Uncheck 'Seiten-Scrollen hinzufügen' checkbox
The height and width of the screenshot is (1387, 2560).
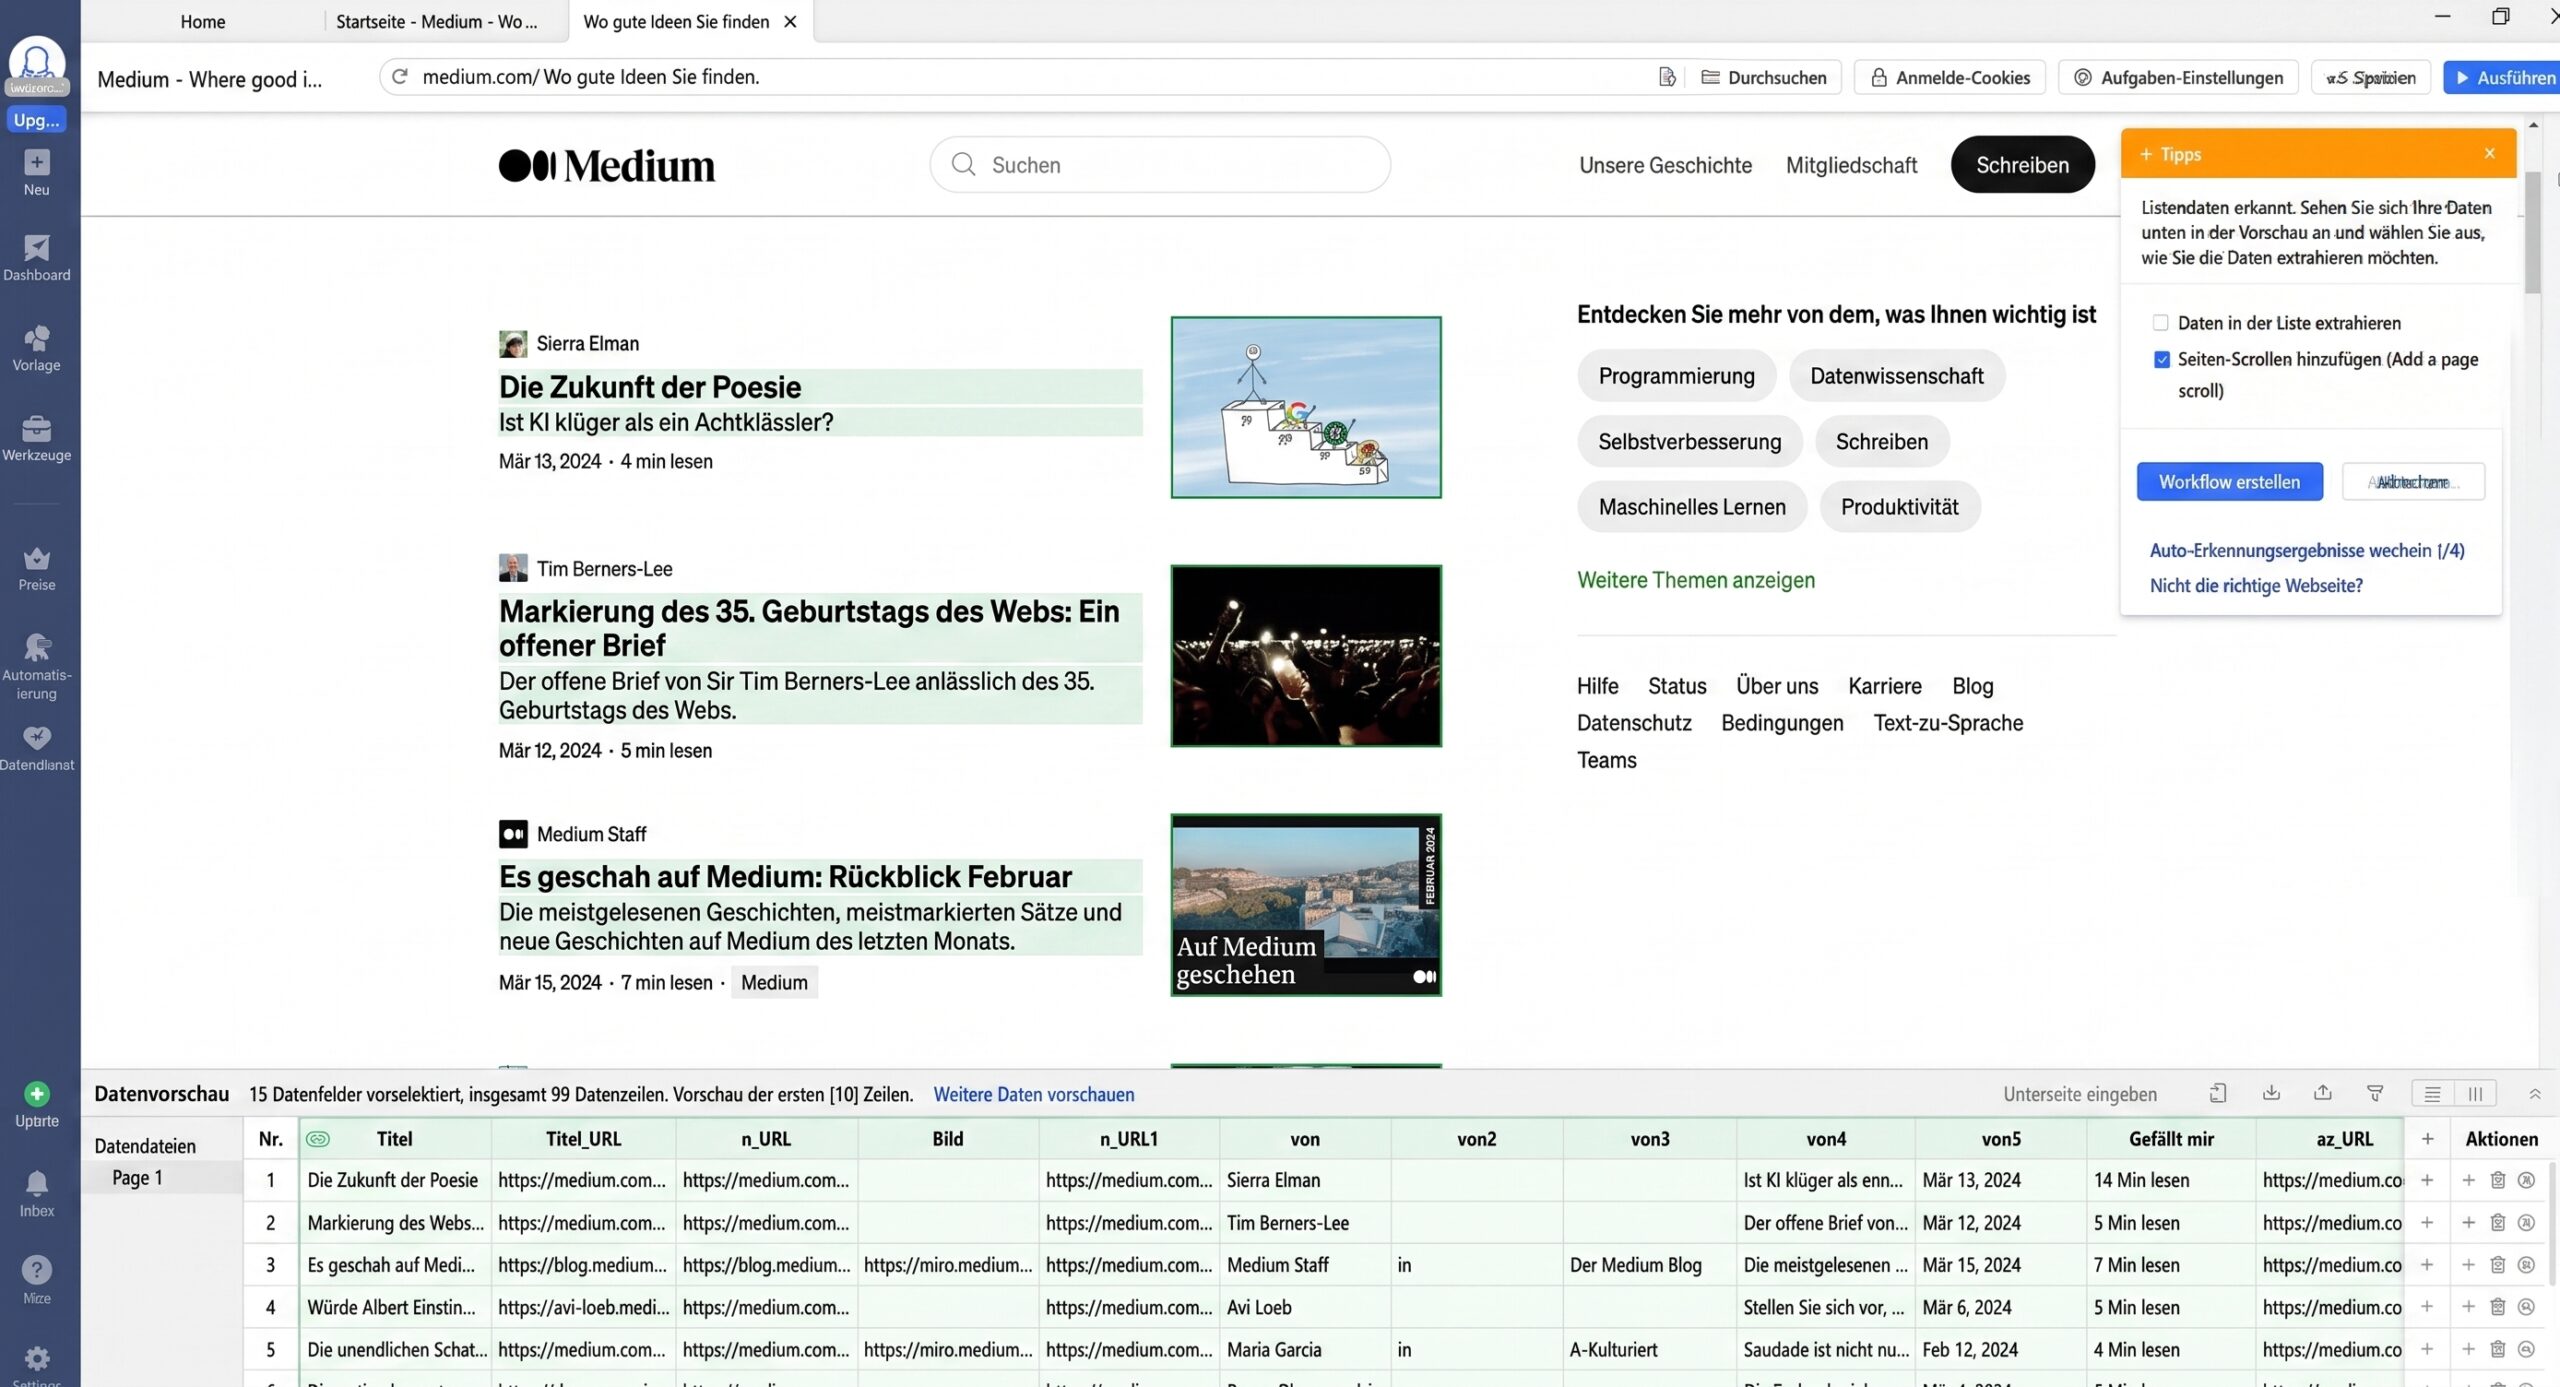(2161, 359)
